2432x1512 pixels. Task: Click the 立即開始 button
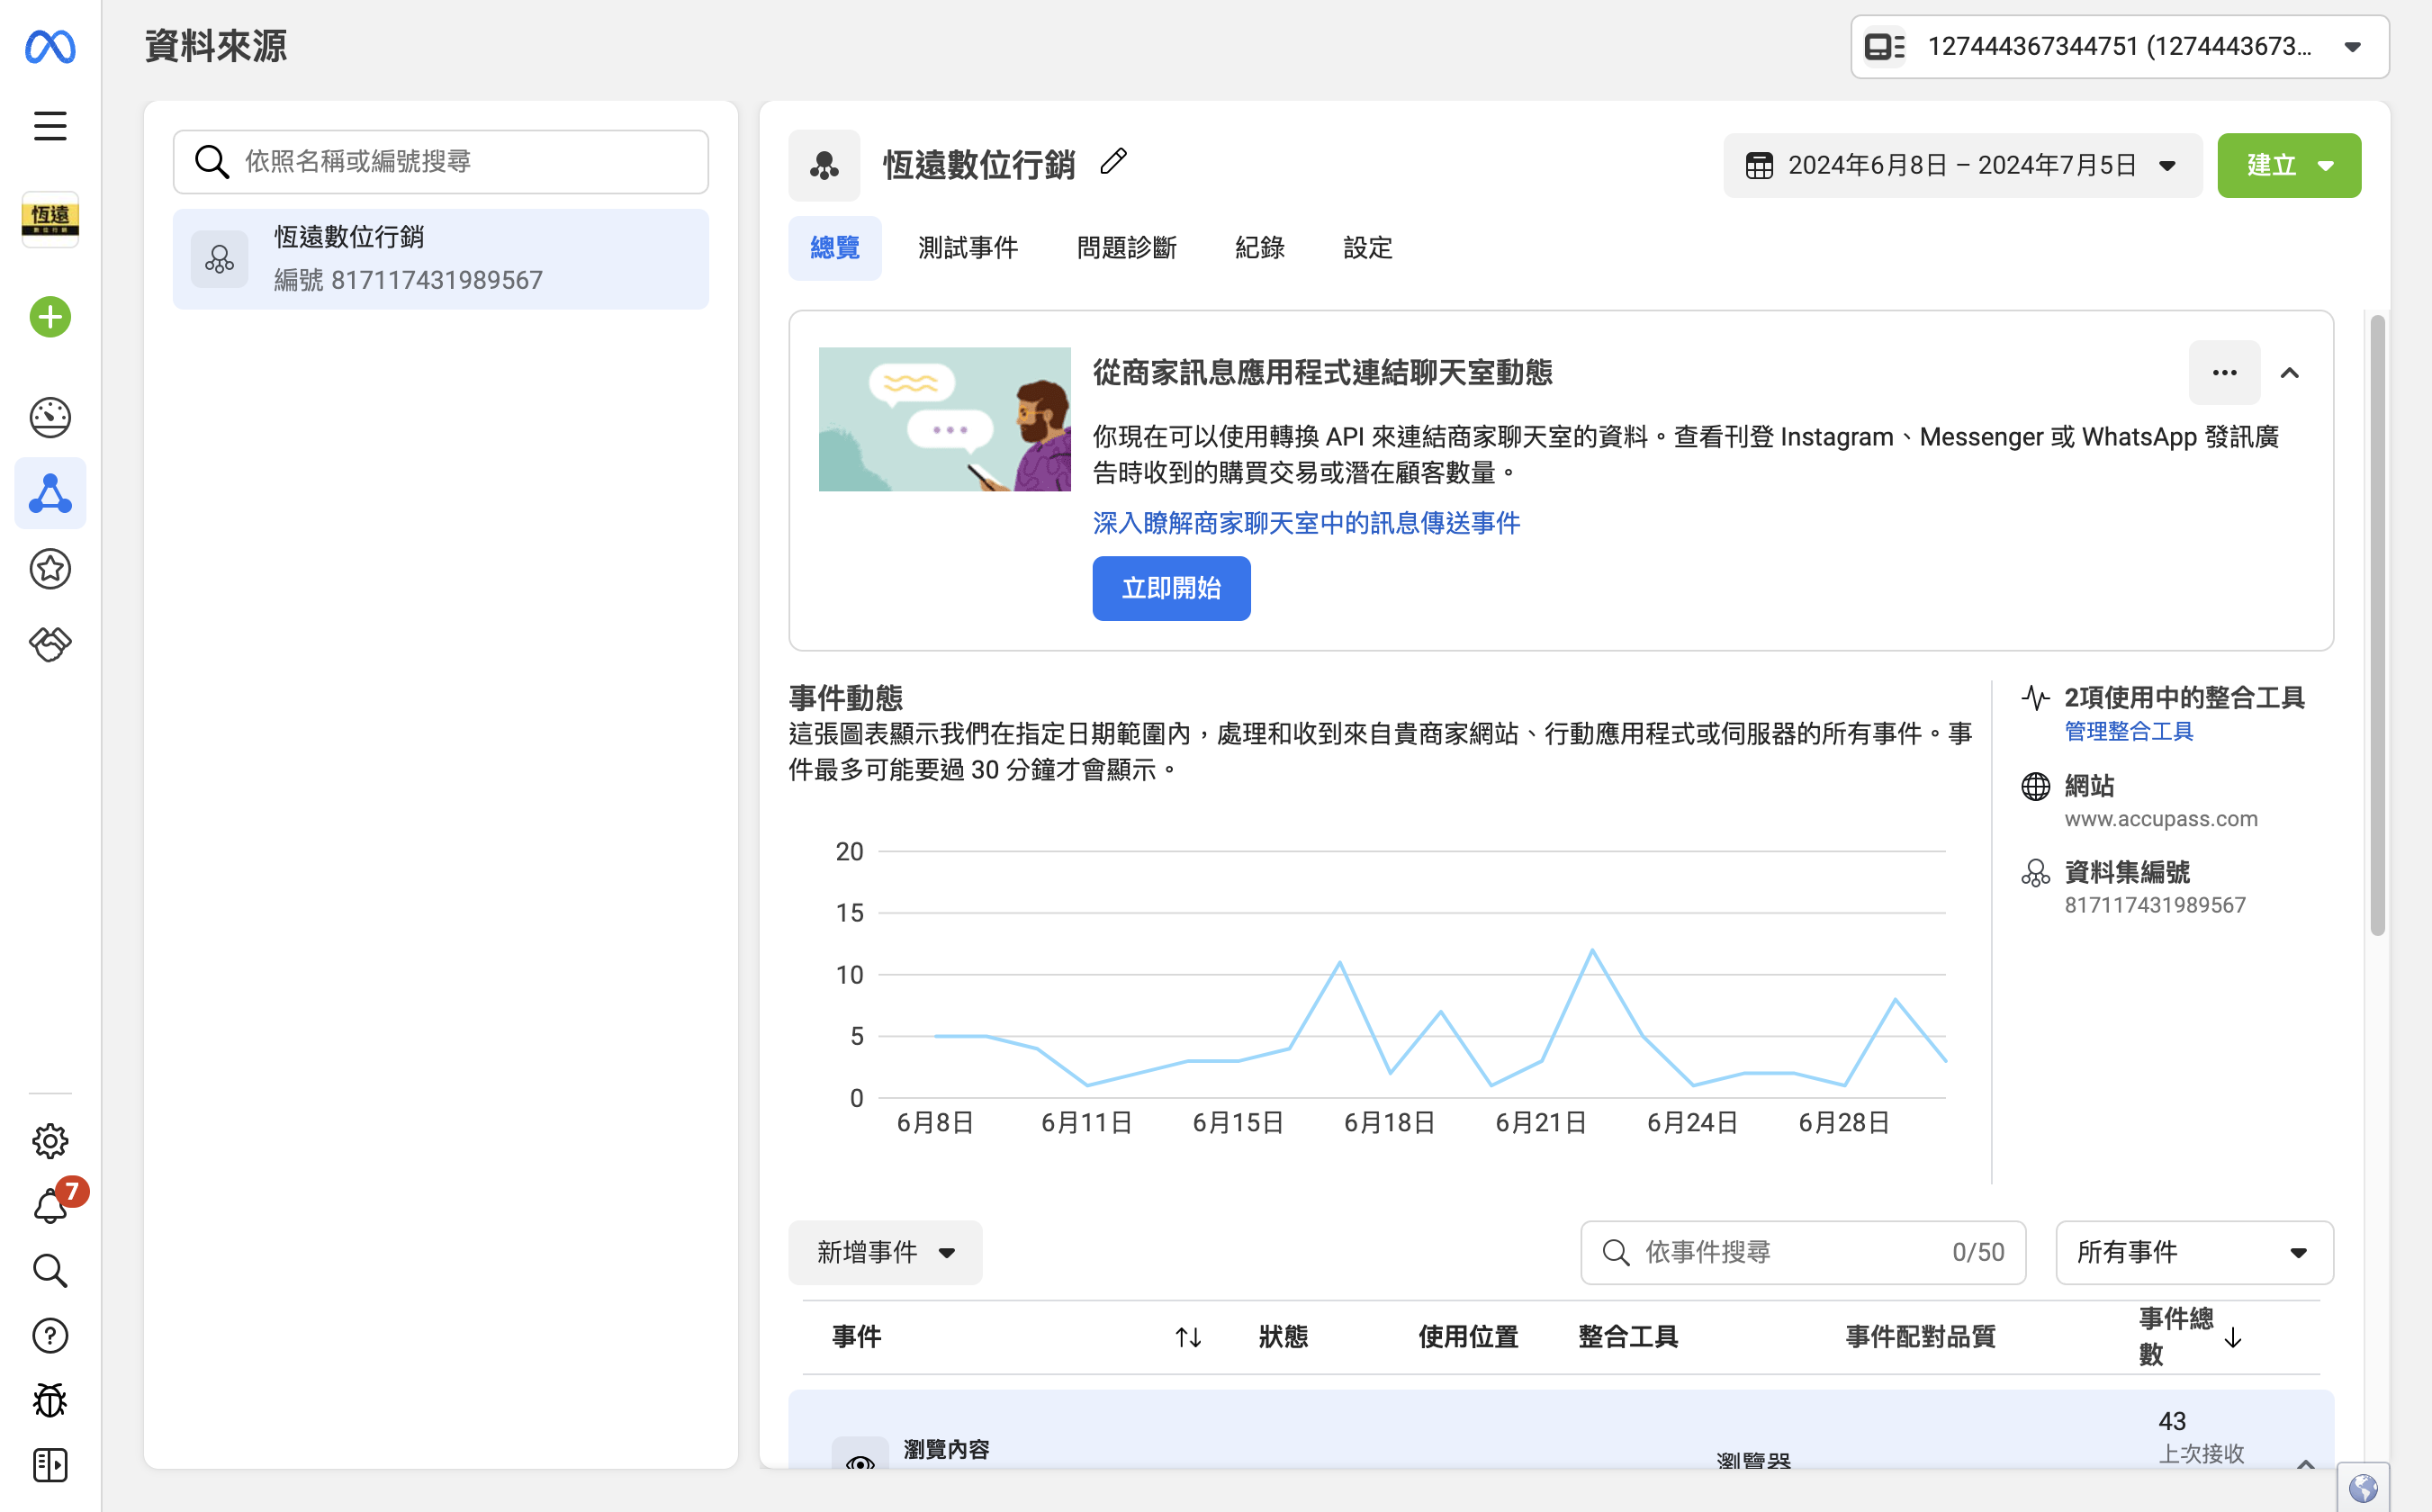1170,588
